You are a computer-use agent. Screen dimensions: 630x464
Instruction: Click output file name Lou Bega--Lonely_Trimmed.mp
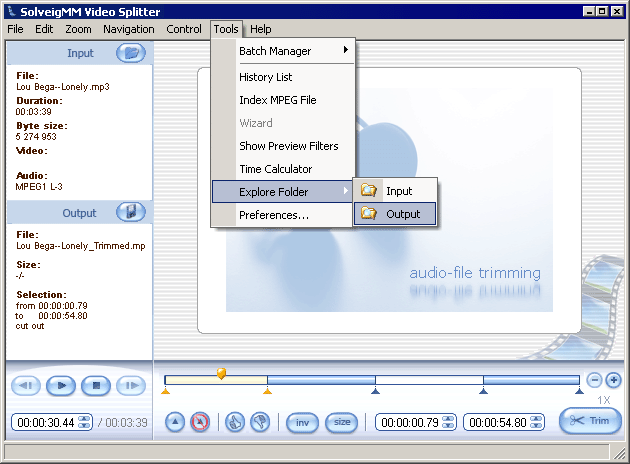pyautogui.click(x=81, y=246)
